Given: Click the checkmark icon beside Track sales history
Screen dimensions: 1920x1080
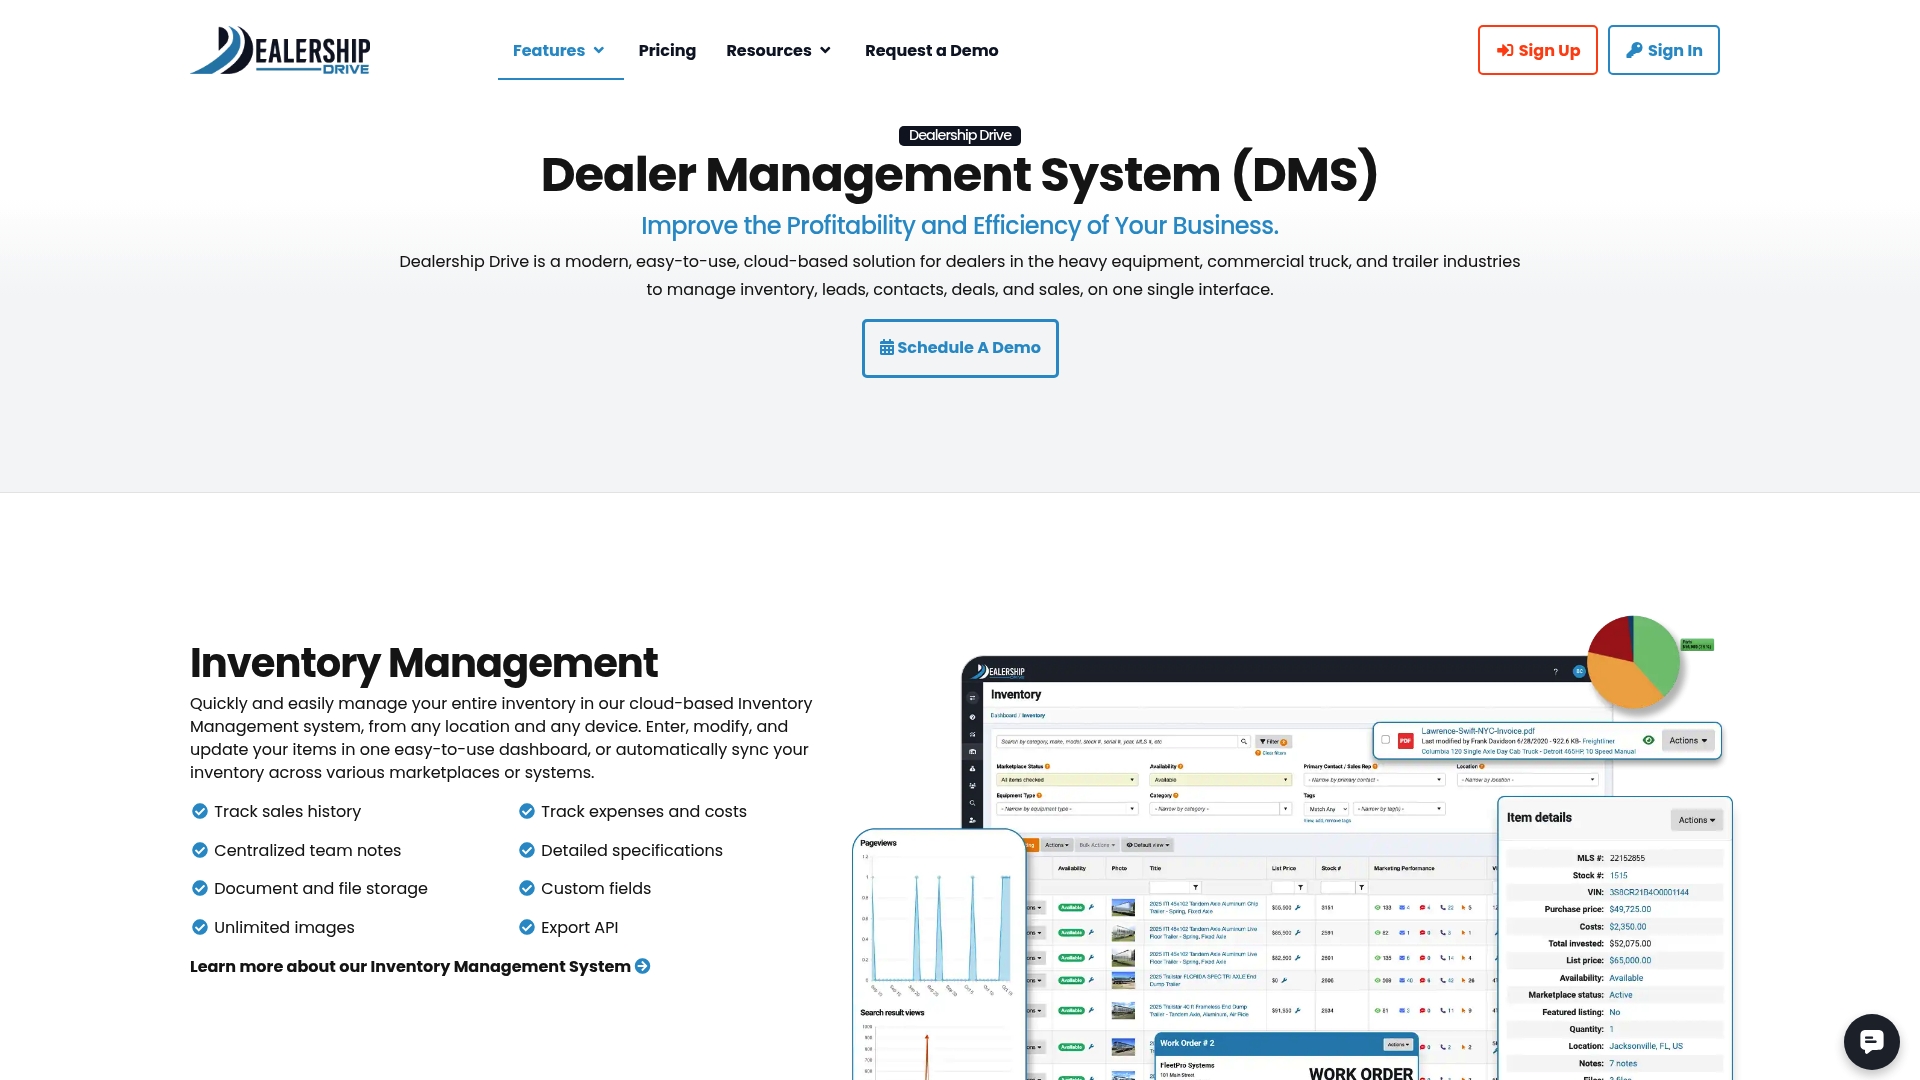Looking at the screenshot, I should (200, 811).
